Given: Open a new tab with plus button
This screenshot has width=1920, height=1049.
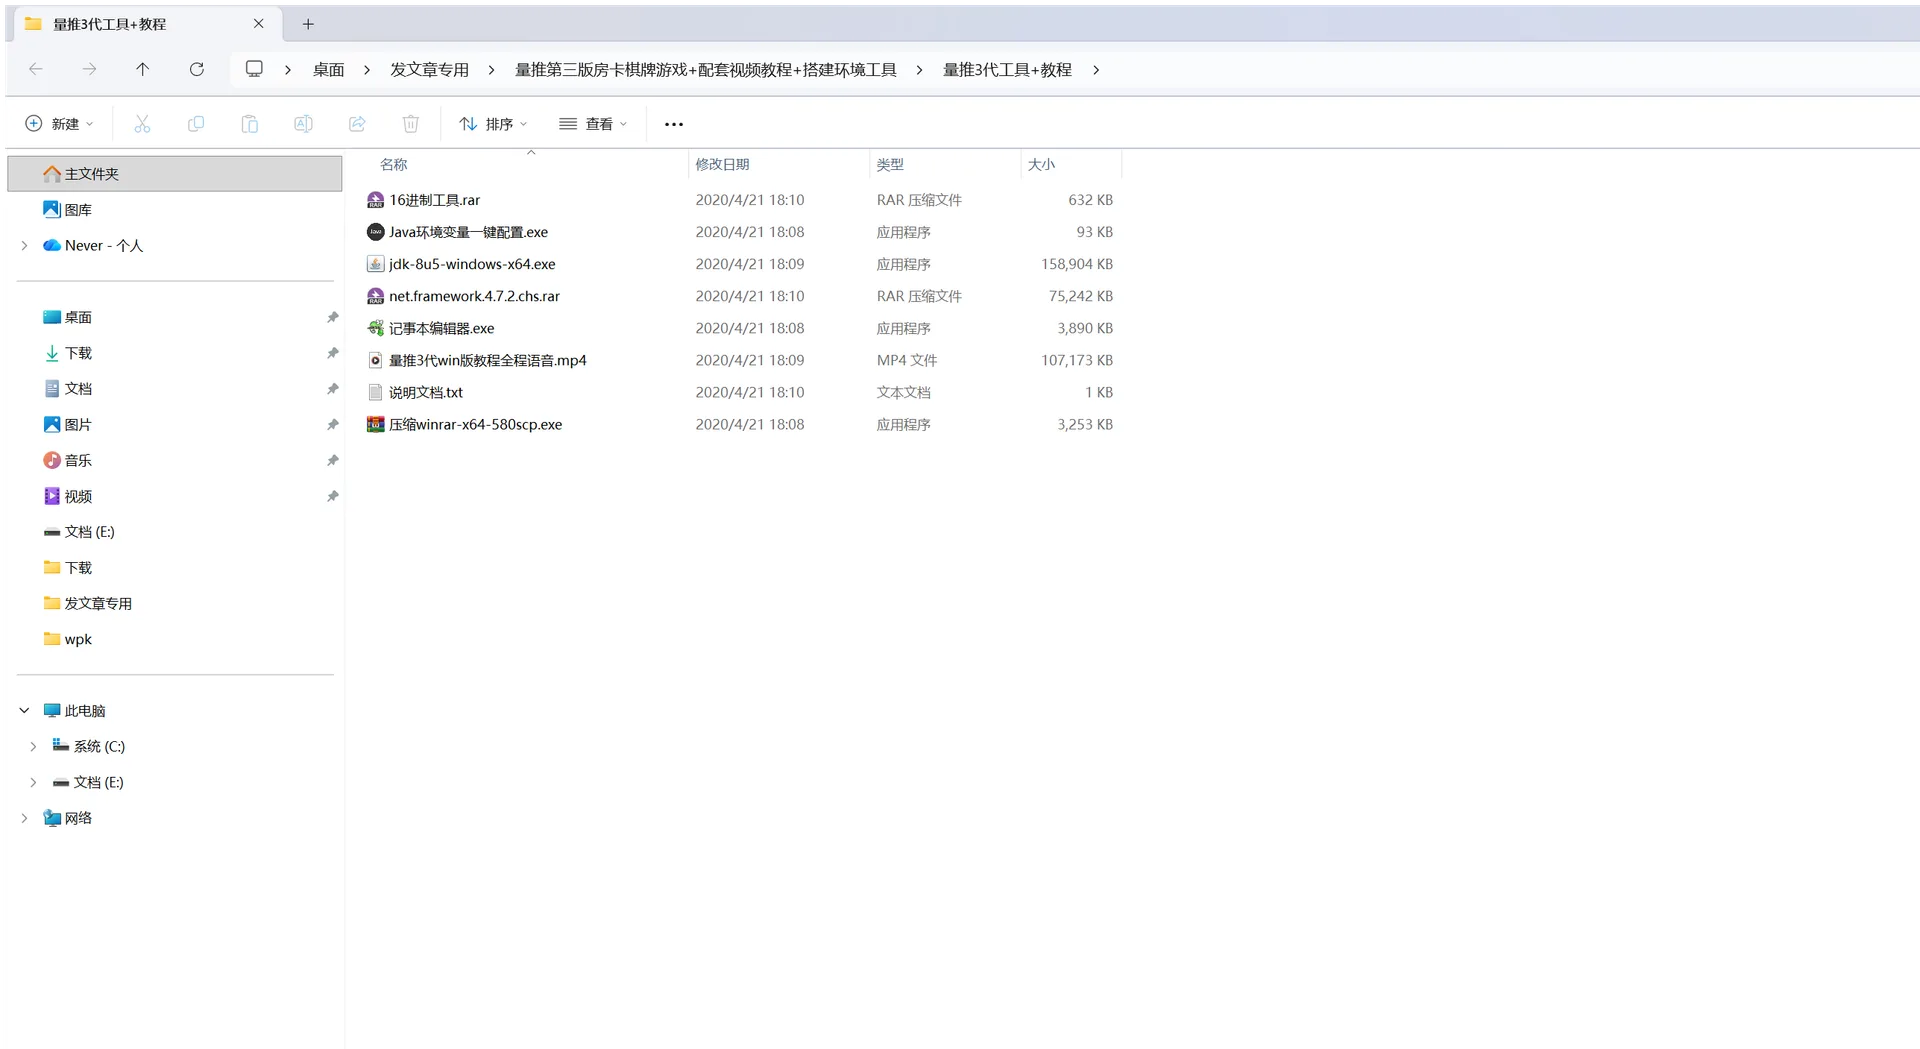Looking at the screenshot, I should tap(308, 24).
